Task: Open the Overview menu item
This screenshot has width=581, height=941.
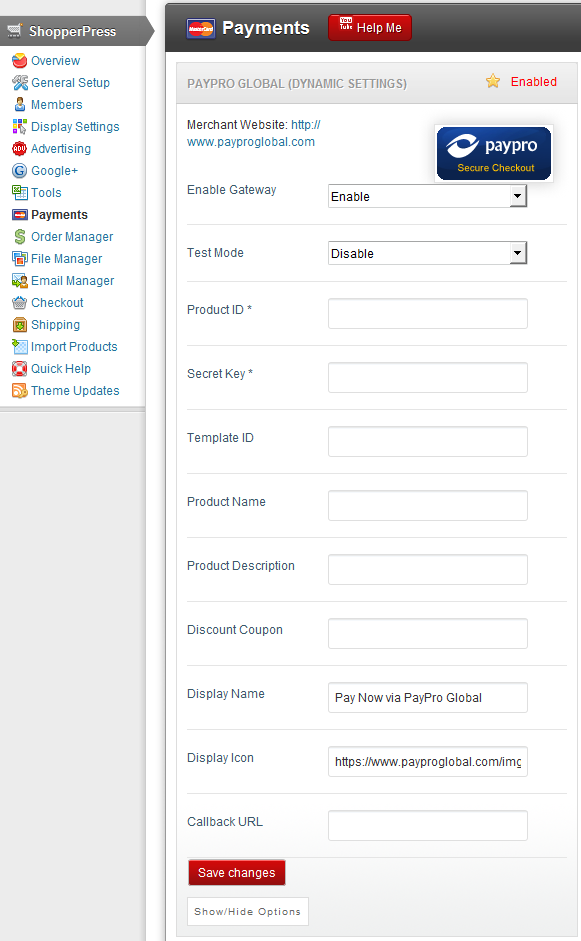Action: click(x=55, y=61)
